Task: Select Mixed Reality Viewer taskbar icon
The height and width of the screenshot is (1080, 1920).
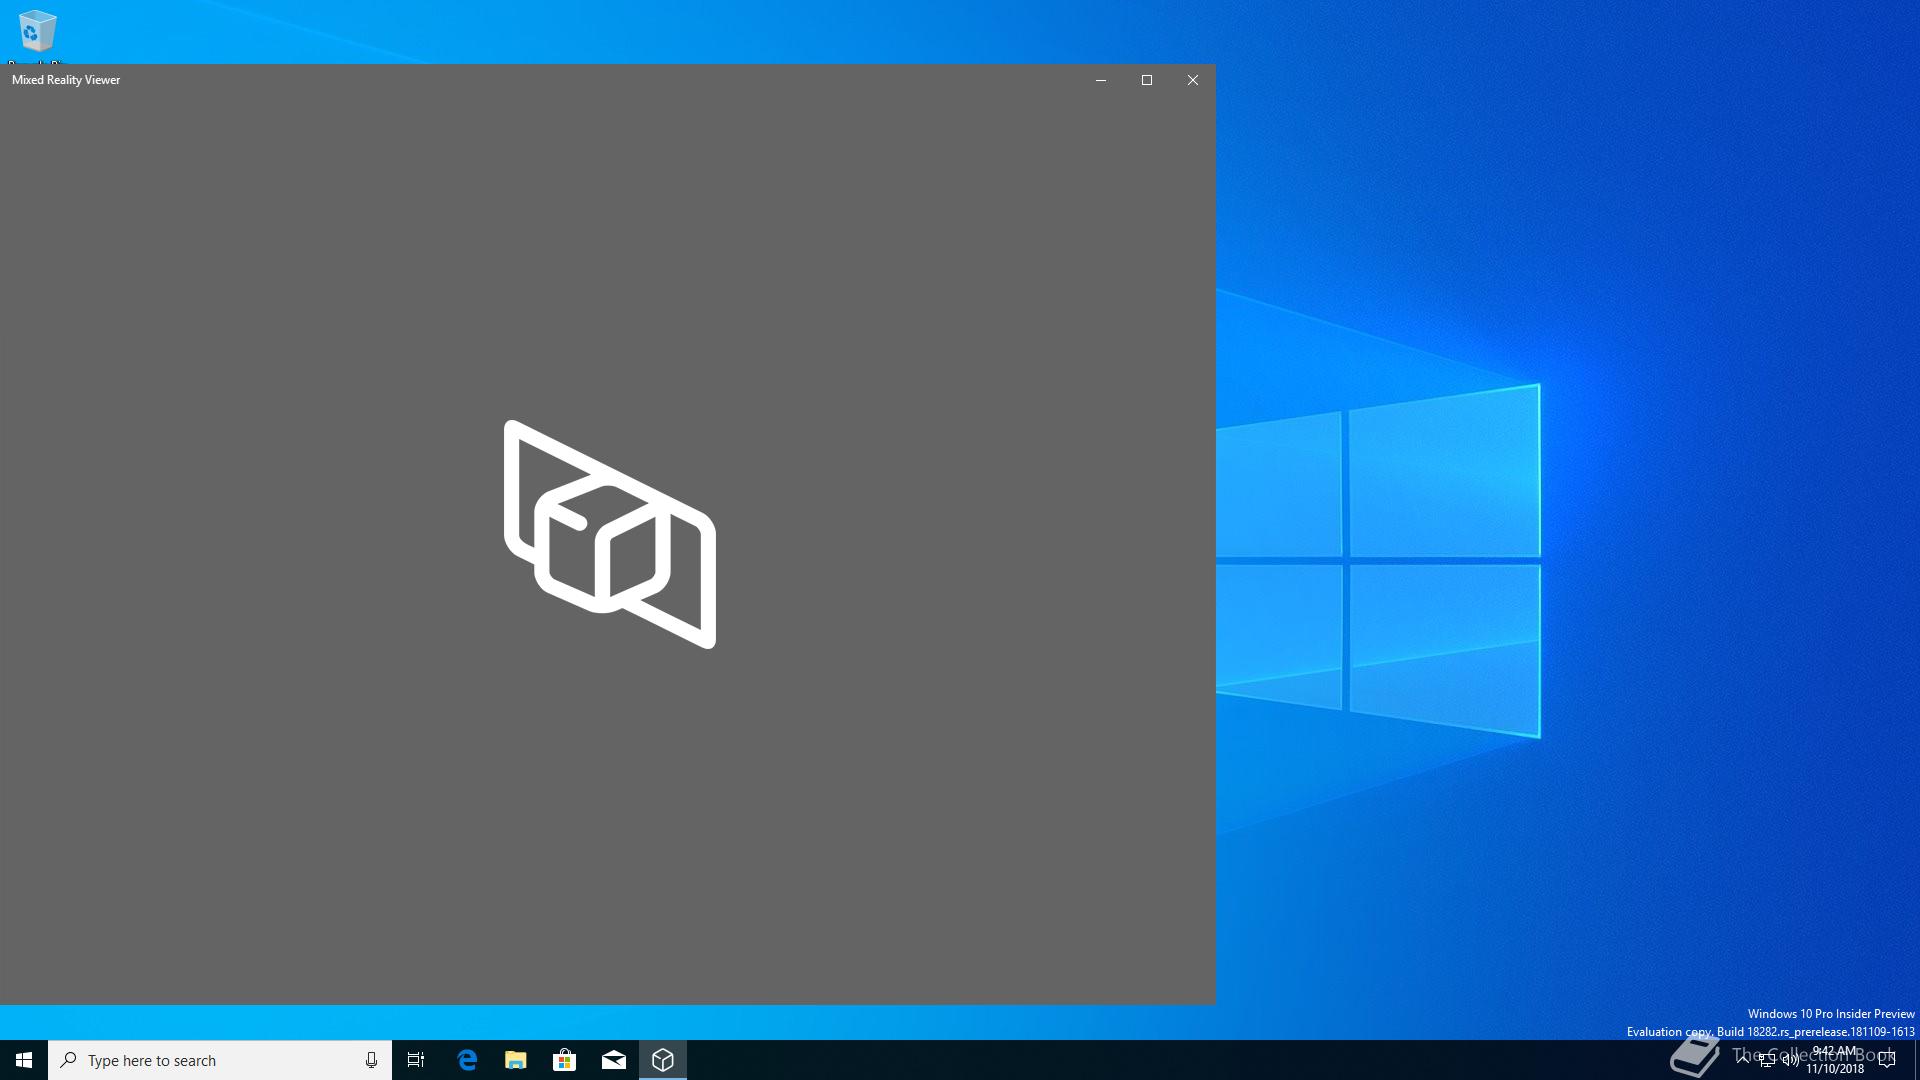Action: coord(663,1060)
